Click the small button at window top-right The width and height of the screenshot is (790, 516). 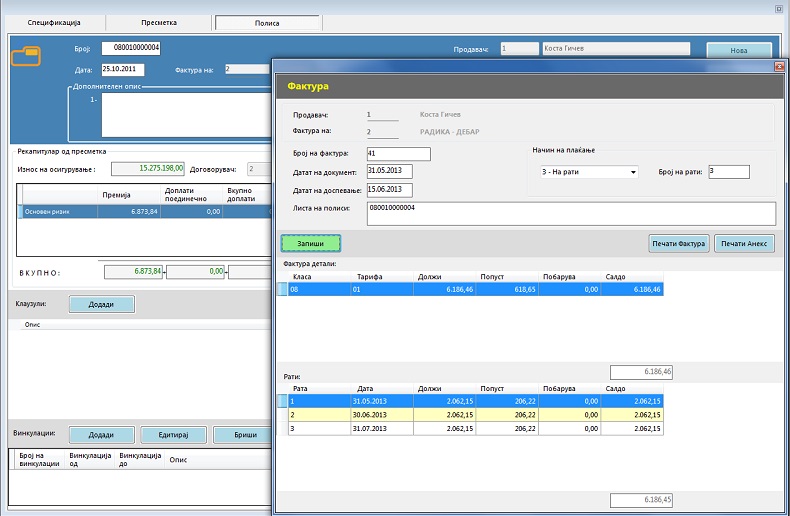click(778, 9)
